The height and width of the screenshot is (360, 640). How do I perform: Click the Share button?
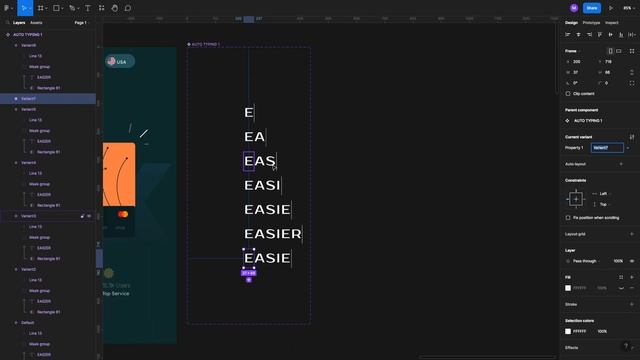tap(592, 8)
